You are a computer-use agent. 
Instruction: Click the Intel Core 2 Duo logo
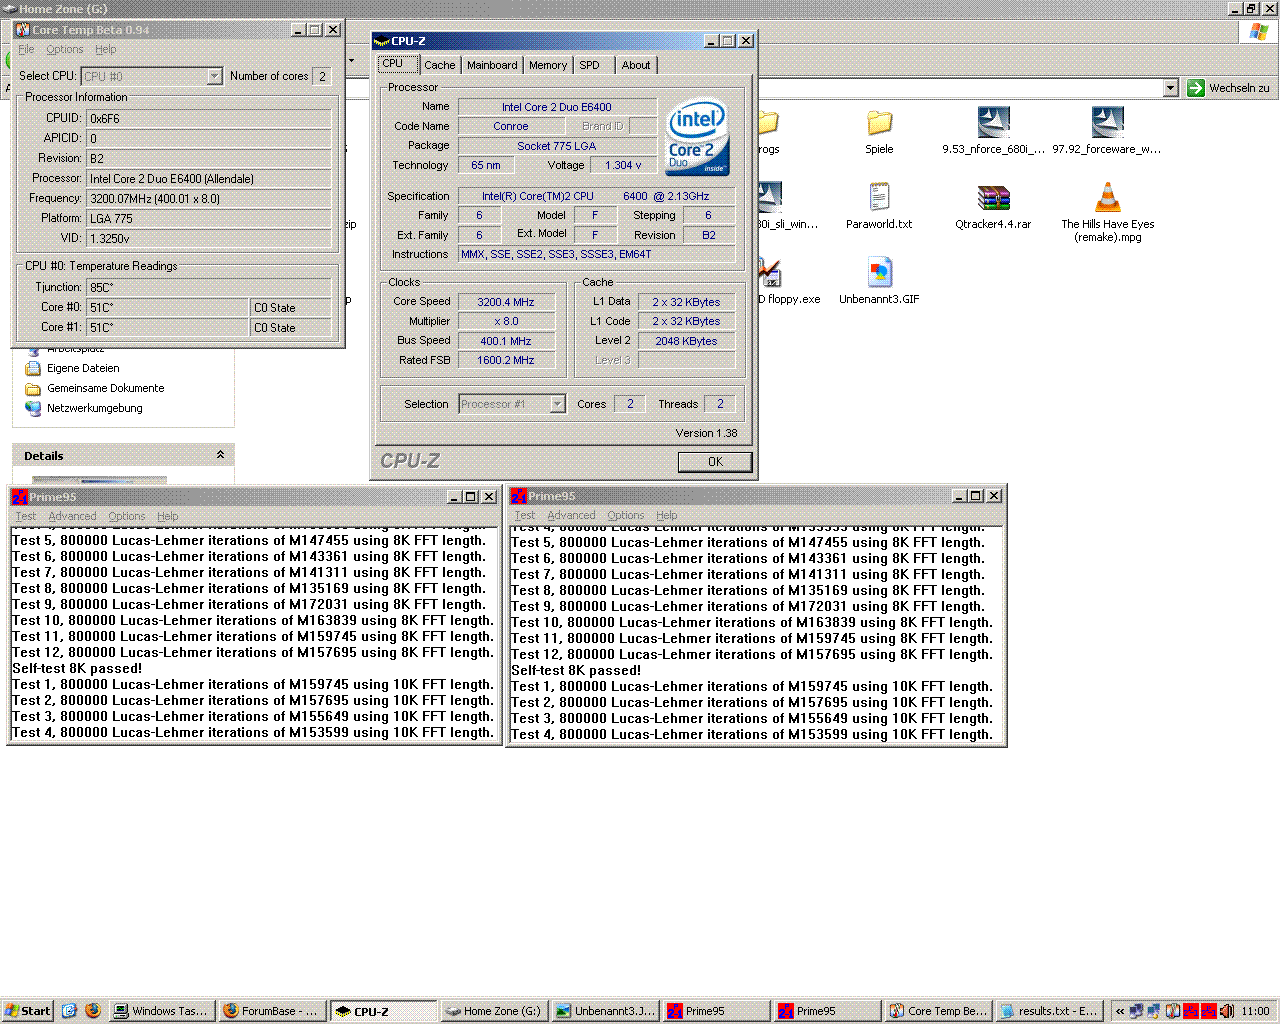[698, 137]
